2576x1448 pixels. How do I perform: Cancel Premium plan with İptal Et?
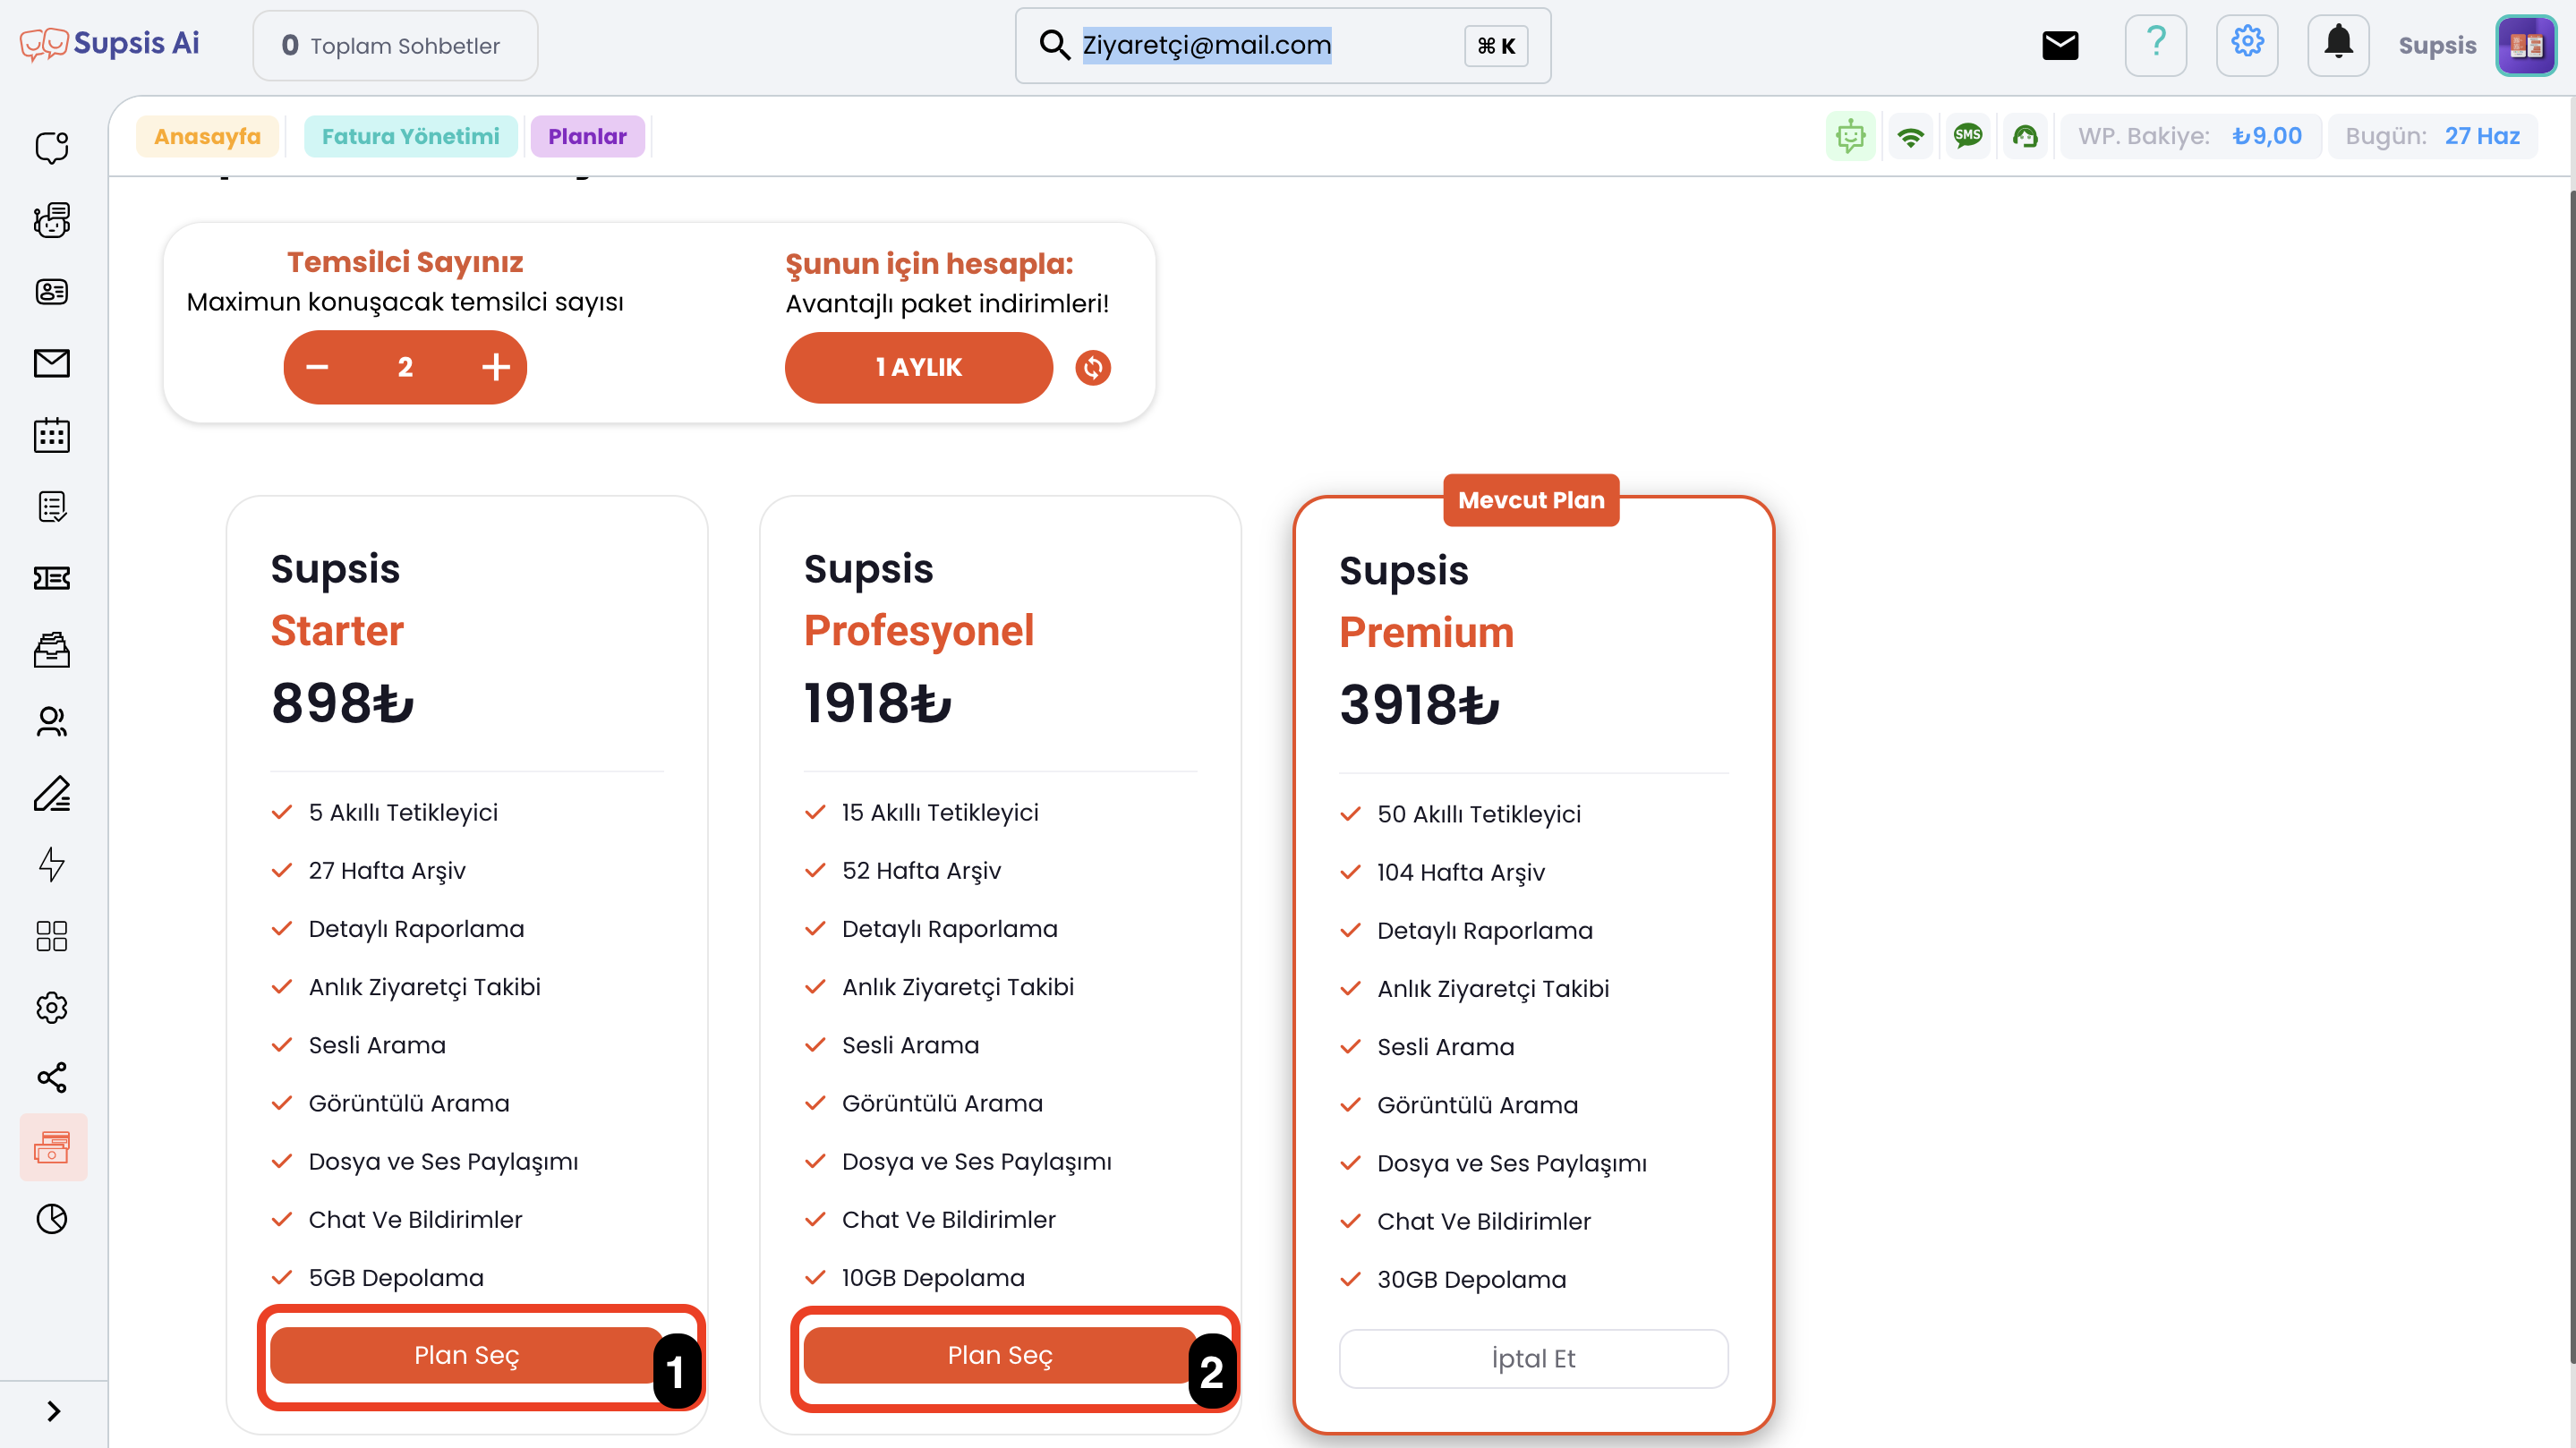coord(1533,1358)
